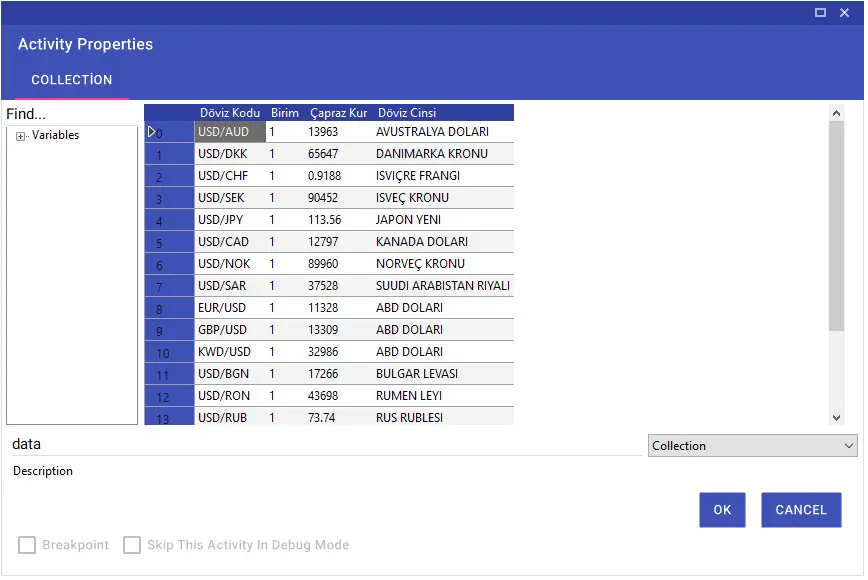The image size is (868, 580).
Task: Click the 113.56 rate cell
Action: 339,221
